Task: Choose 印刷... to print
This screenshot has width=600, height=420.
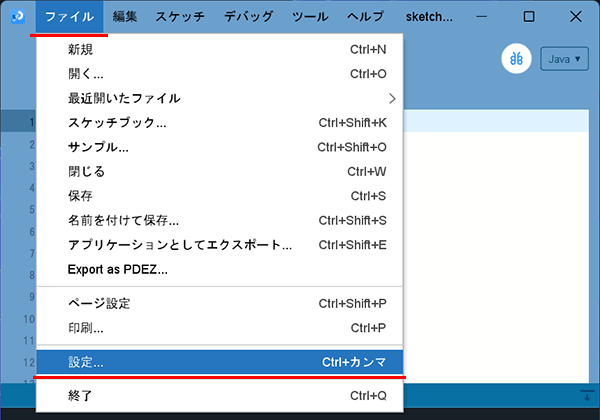Action: click(x=220, y=328)
